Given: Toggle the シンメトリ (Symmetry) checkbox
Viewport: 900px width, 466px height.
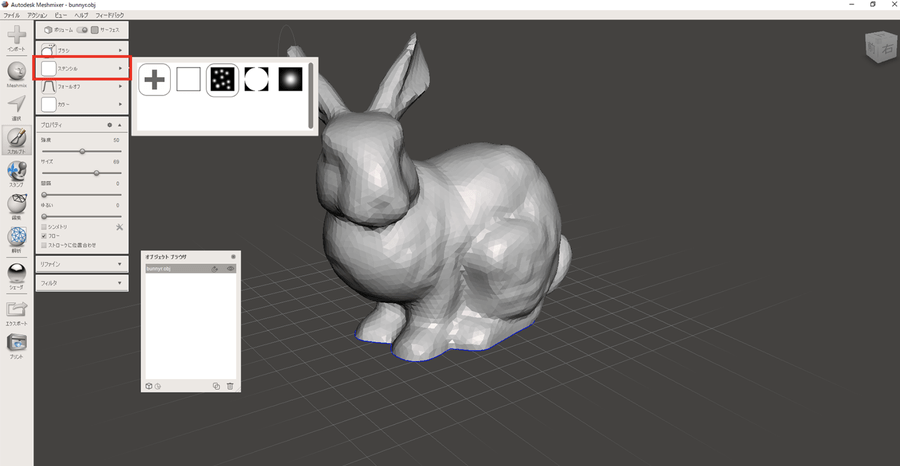Looking at the screenshot, I should click(x=43, y=227).
